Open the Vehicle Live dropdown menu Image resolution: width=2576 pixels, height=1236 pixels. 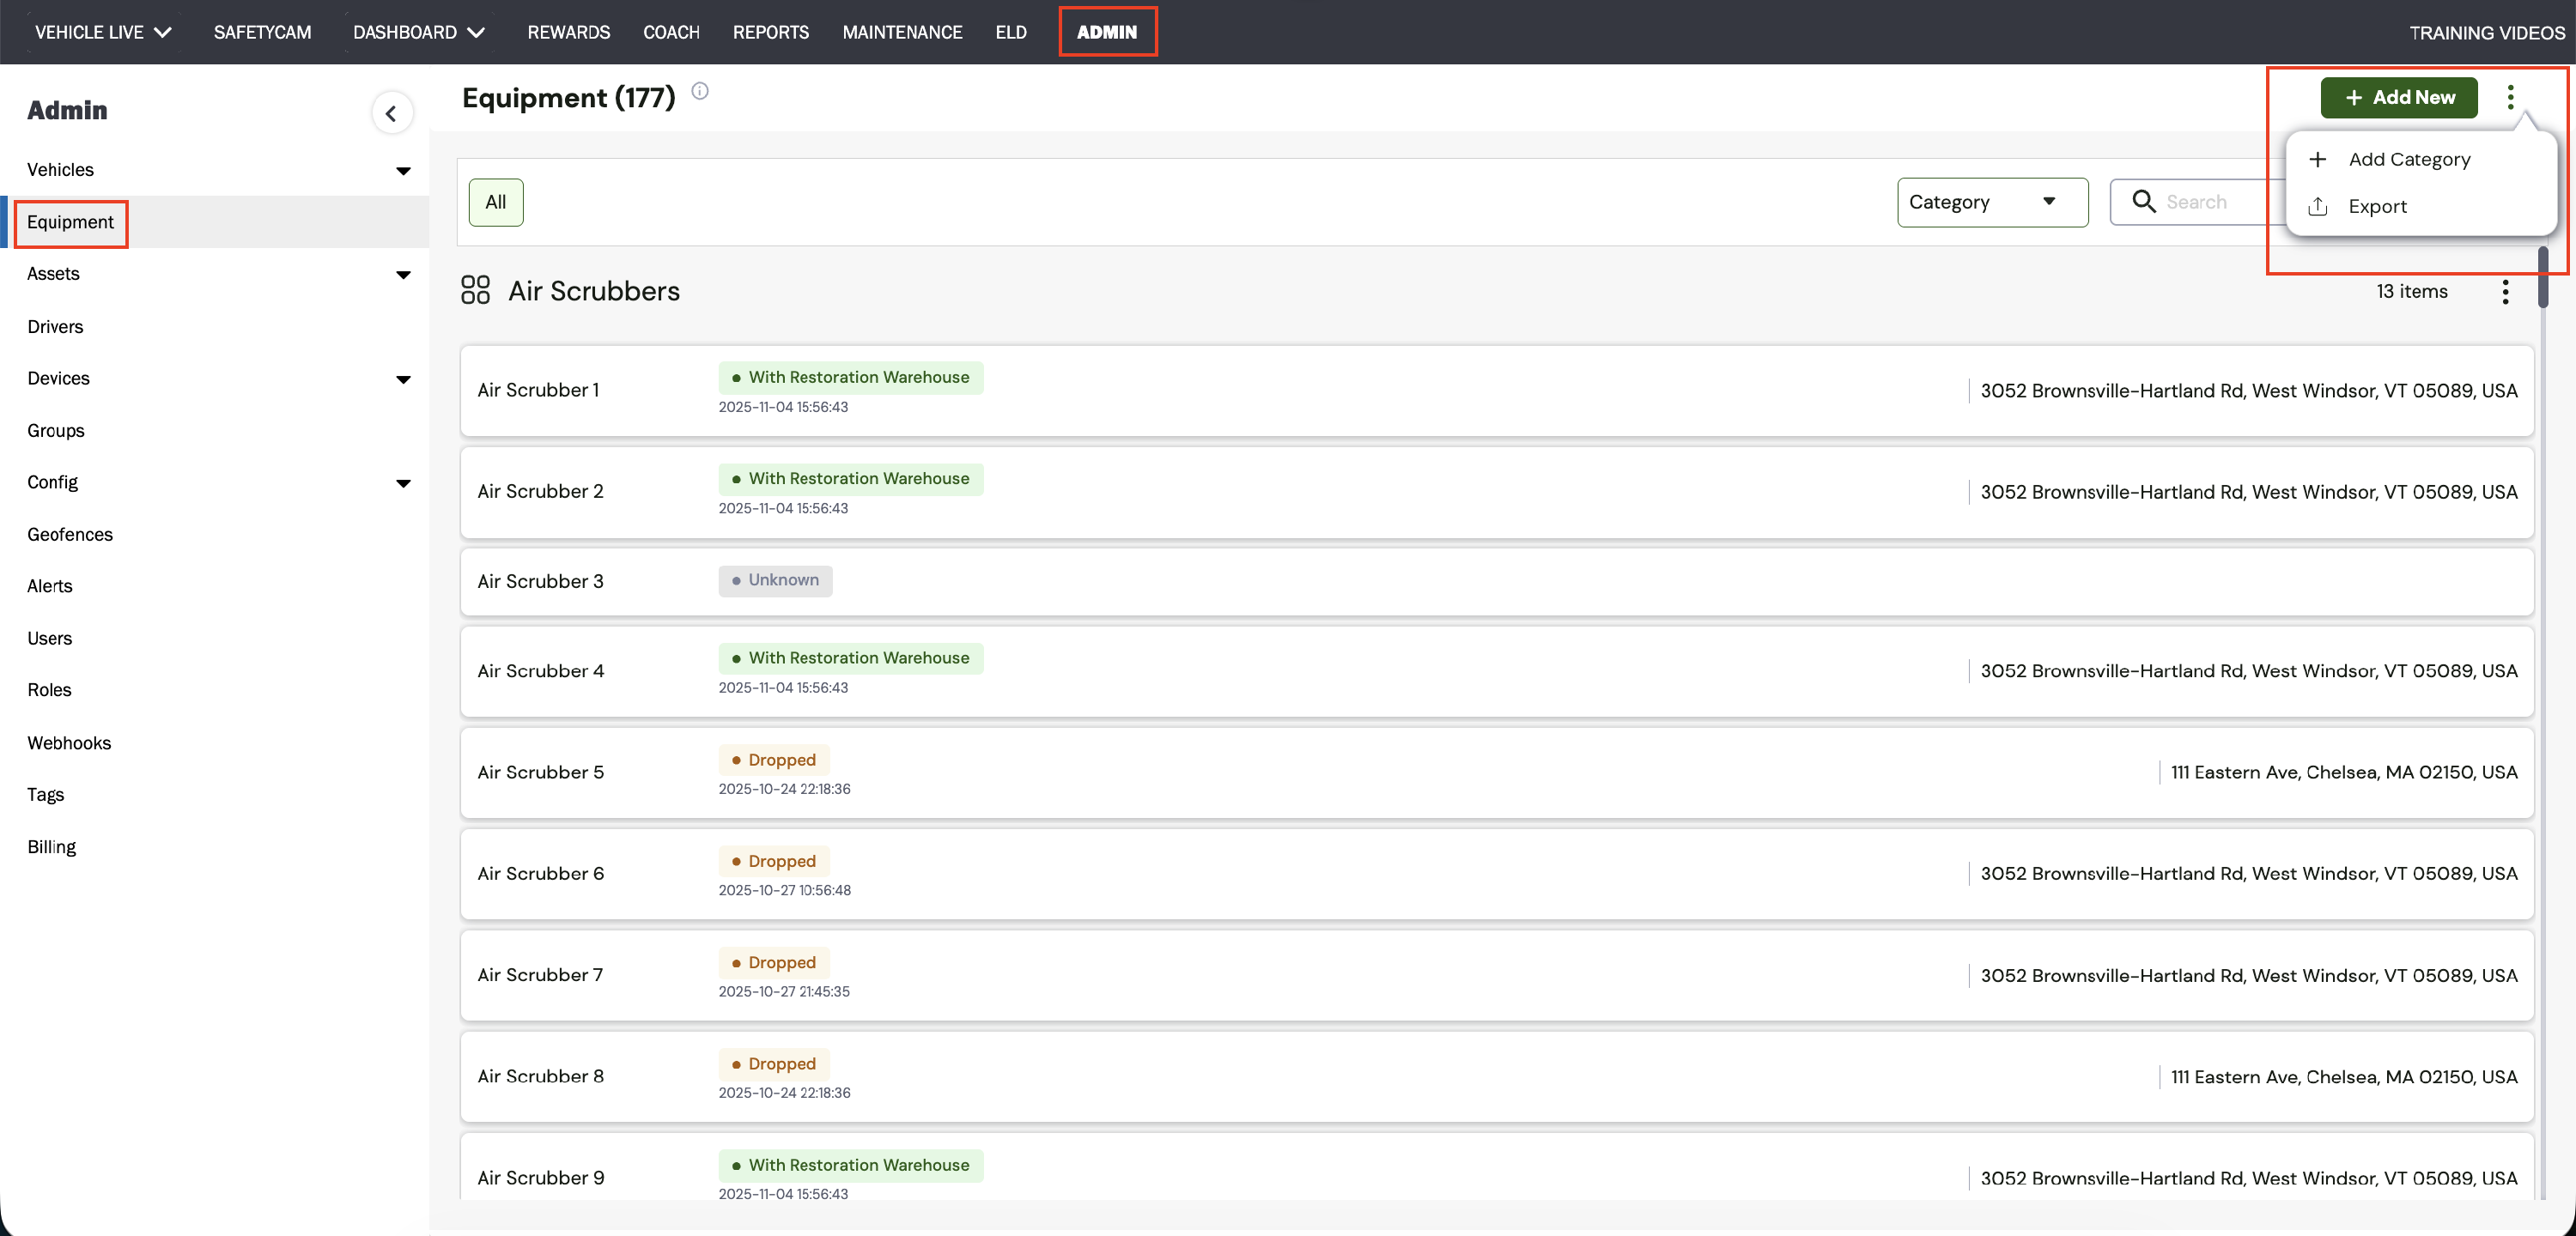point(103,32)
